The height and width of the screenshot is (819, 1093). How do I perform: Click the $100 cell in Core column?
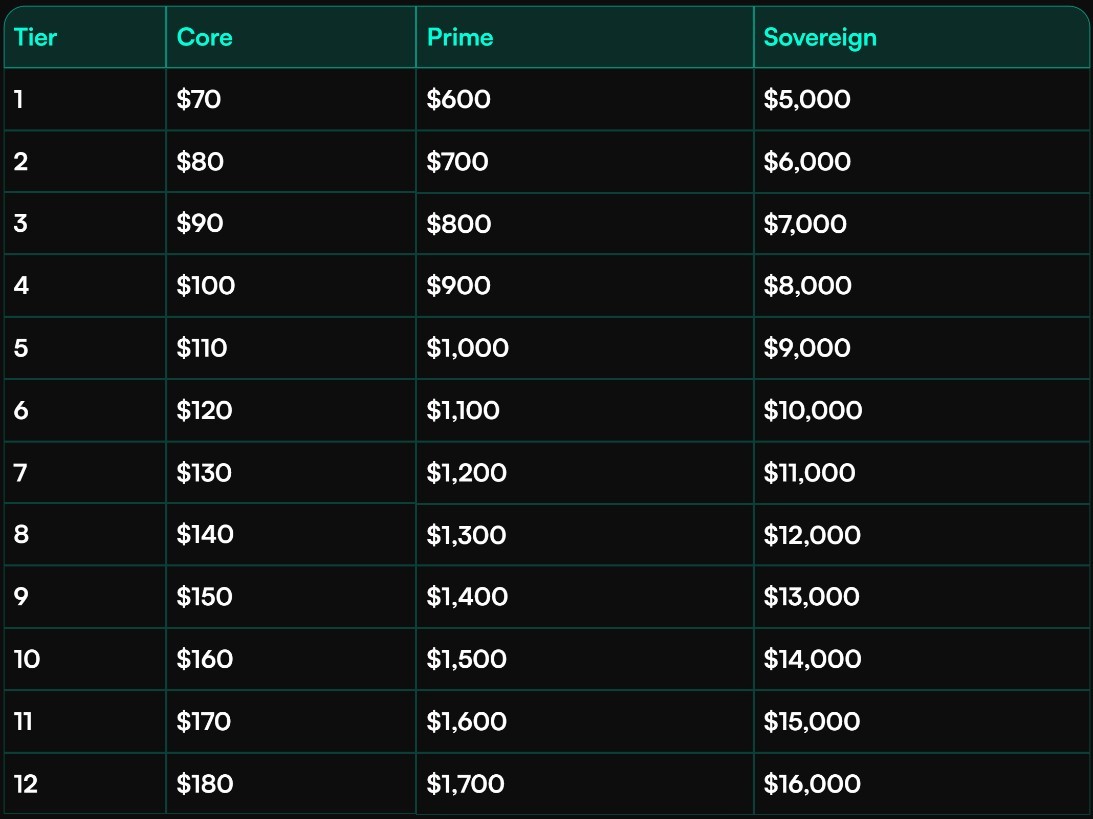click(206, 286)
